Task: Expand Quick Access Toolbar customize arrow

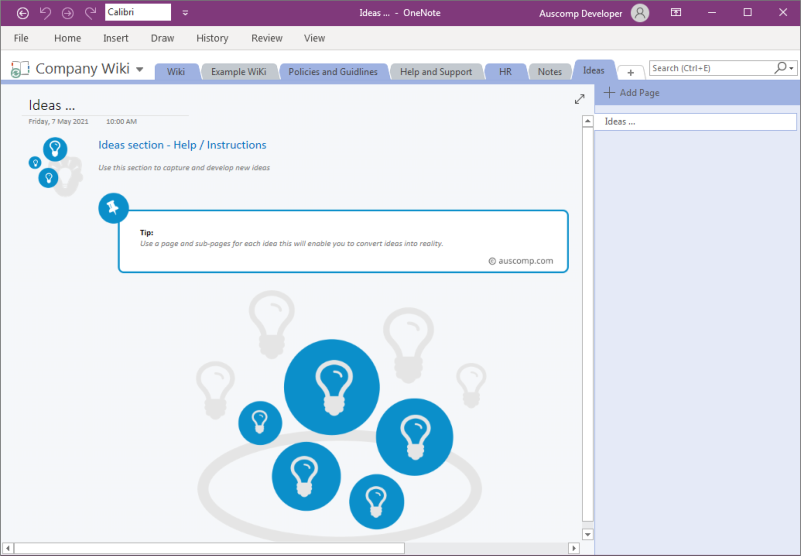Action: pos(185,13)
